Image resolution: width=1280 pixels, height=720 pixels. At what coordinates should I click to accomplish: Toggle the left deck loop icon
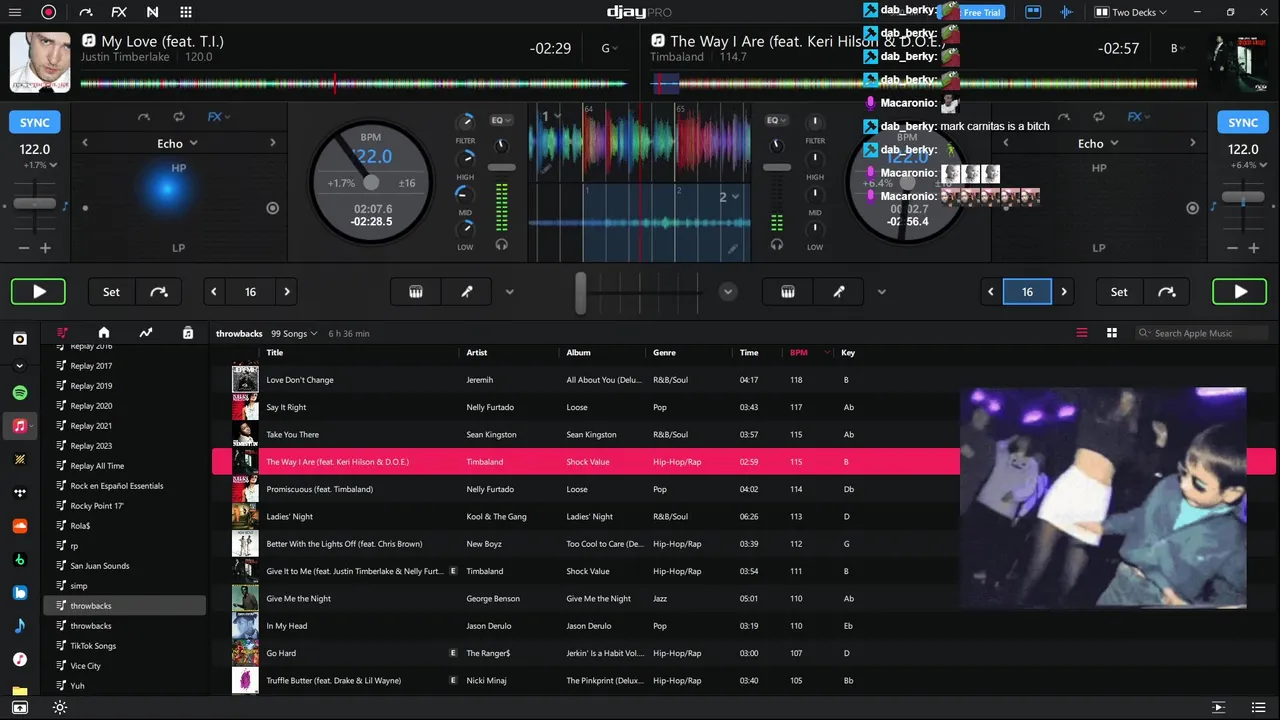[179, 117]
